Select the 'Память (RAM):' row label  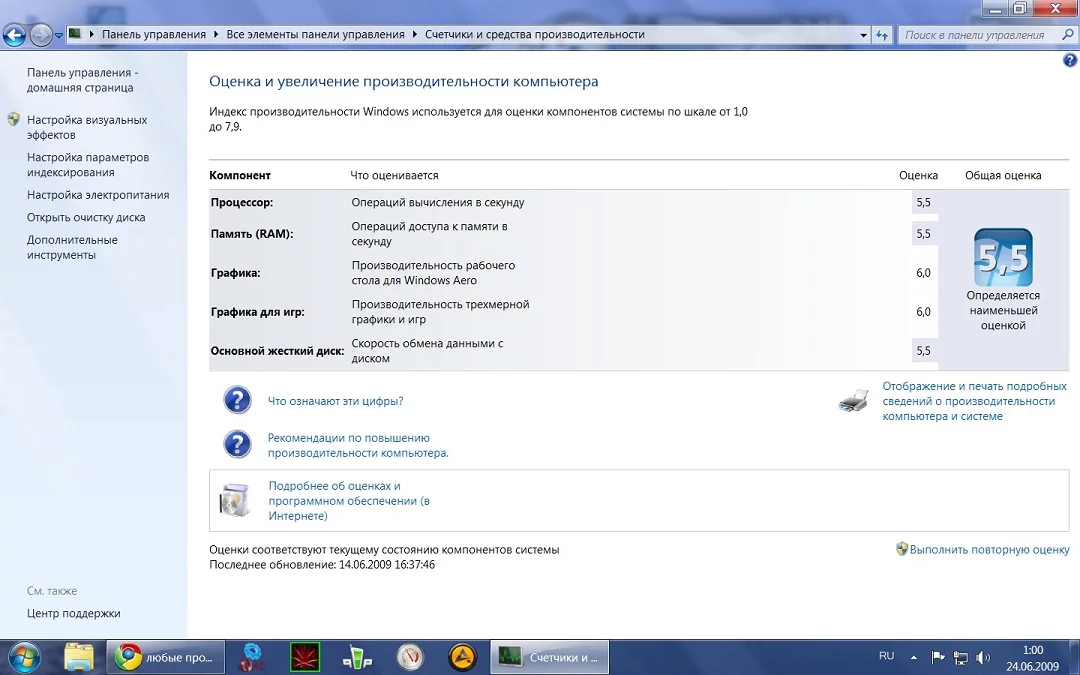[x=252, y=233]
